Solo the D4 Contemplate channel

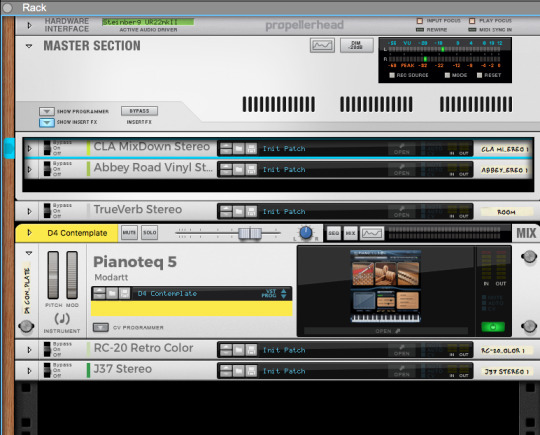tap(149, 233)
